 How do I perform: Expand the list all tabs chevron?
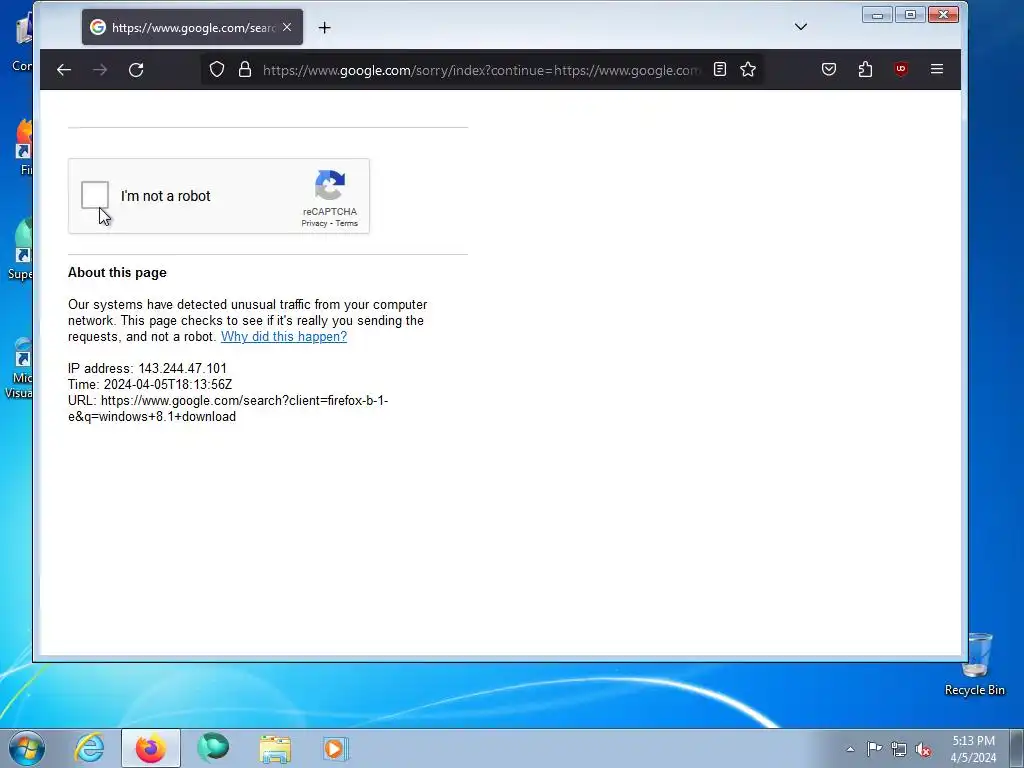(x=801, y=27)
